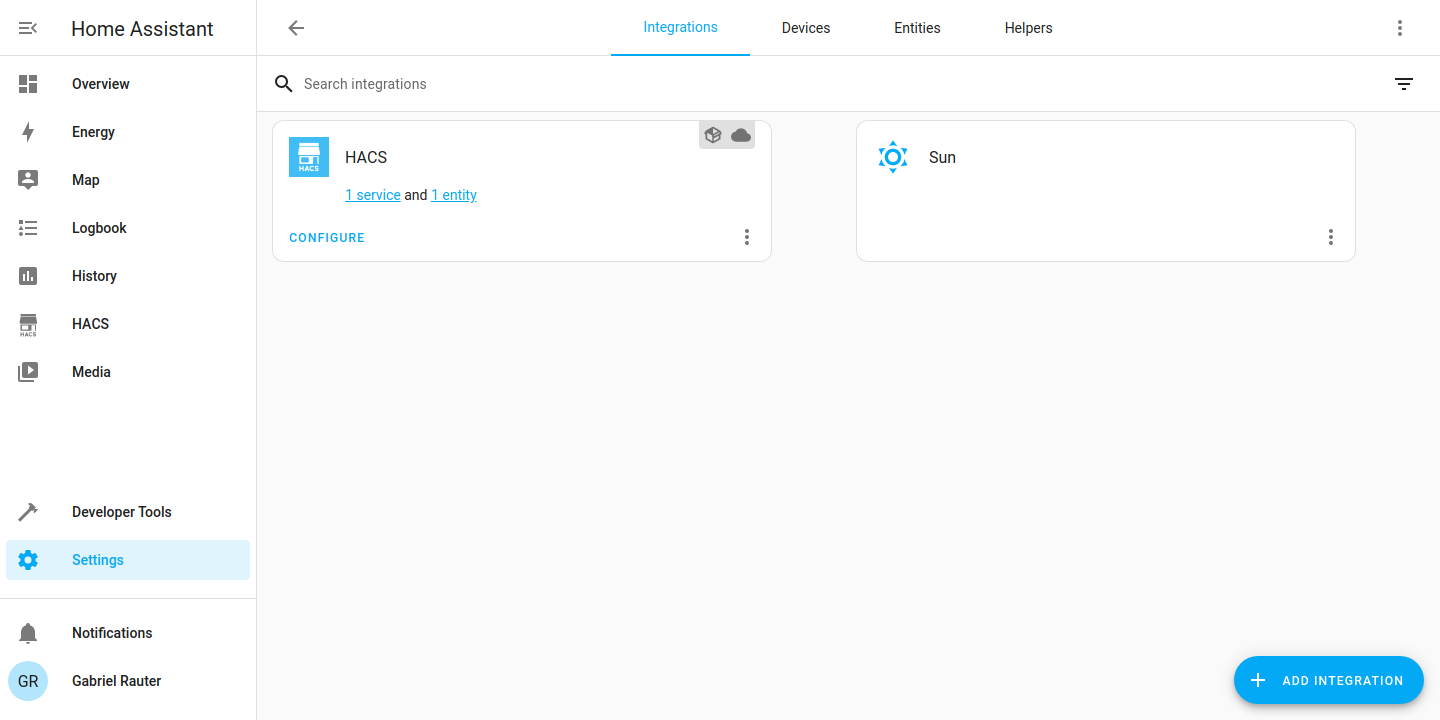1440x720 pixels.
Task: Open the '1 entity' link
Action: click(x=454, y=195)
